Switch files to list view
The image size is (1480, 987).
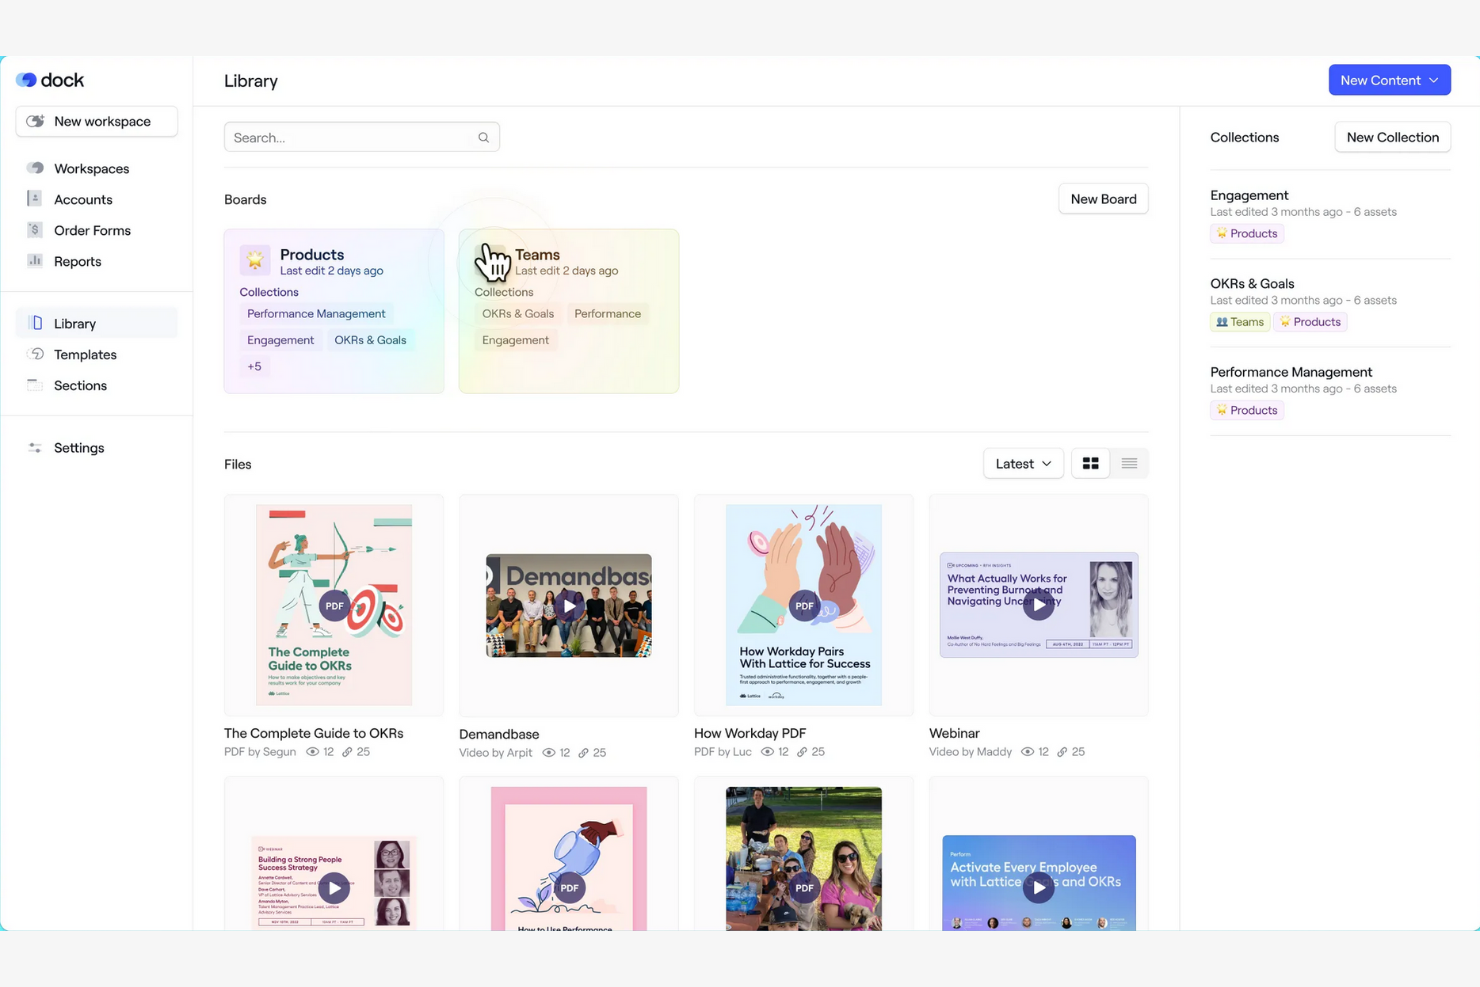pos(1129,463)
